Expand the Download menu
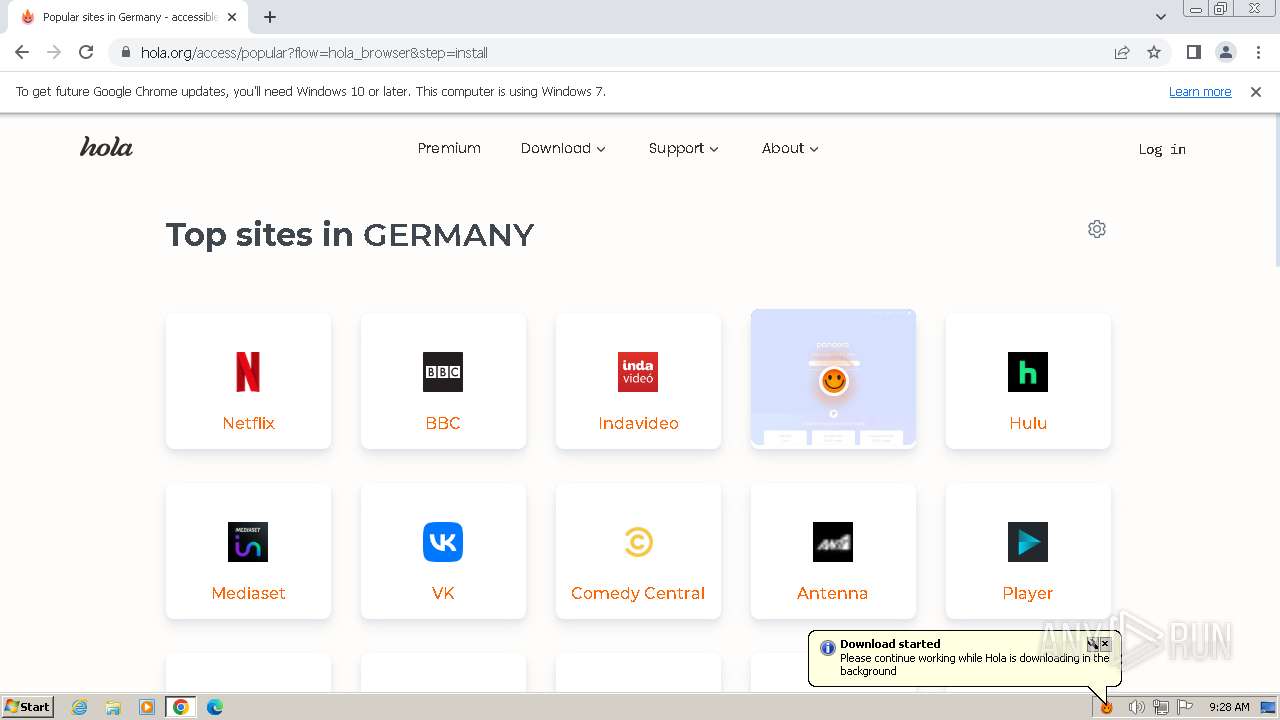The height and width of the screenshot is (720, 1280). coord(563,148)
